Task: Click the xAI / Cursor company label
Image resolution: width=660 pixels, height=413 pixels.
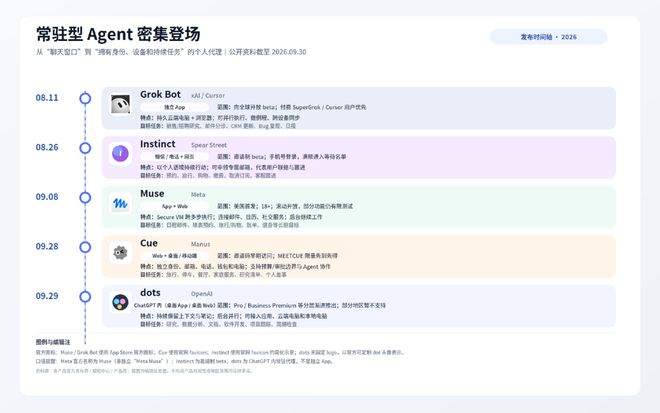Action: (x=208, y=96)
